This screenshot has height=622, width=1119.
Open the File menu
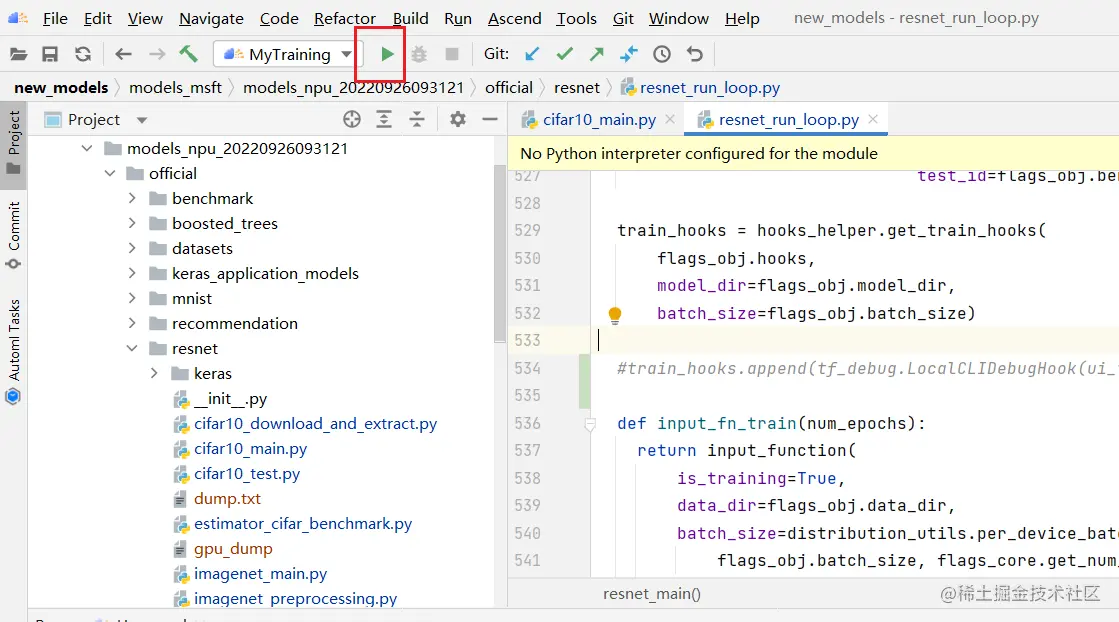(x=55, y=19)
